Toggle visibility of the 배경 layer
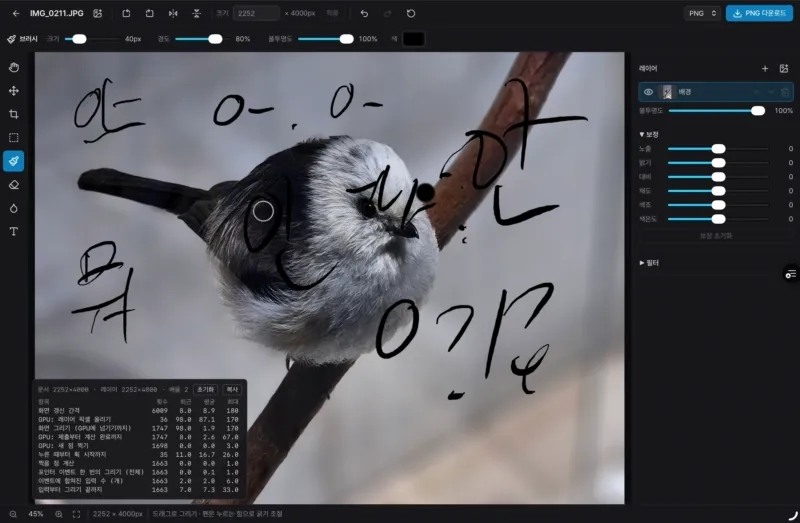 pyautogui.click(x=648, y=92)
